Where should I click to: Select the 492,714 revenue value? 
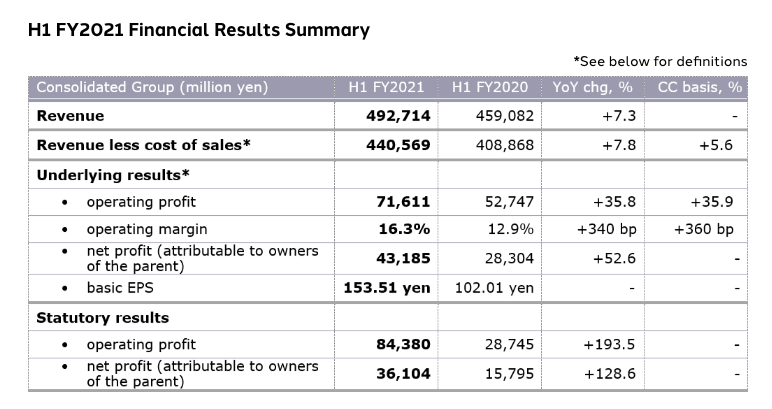click(x=398, y=116)
